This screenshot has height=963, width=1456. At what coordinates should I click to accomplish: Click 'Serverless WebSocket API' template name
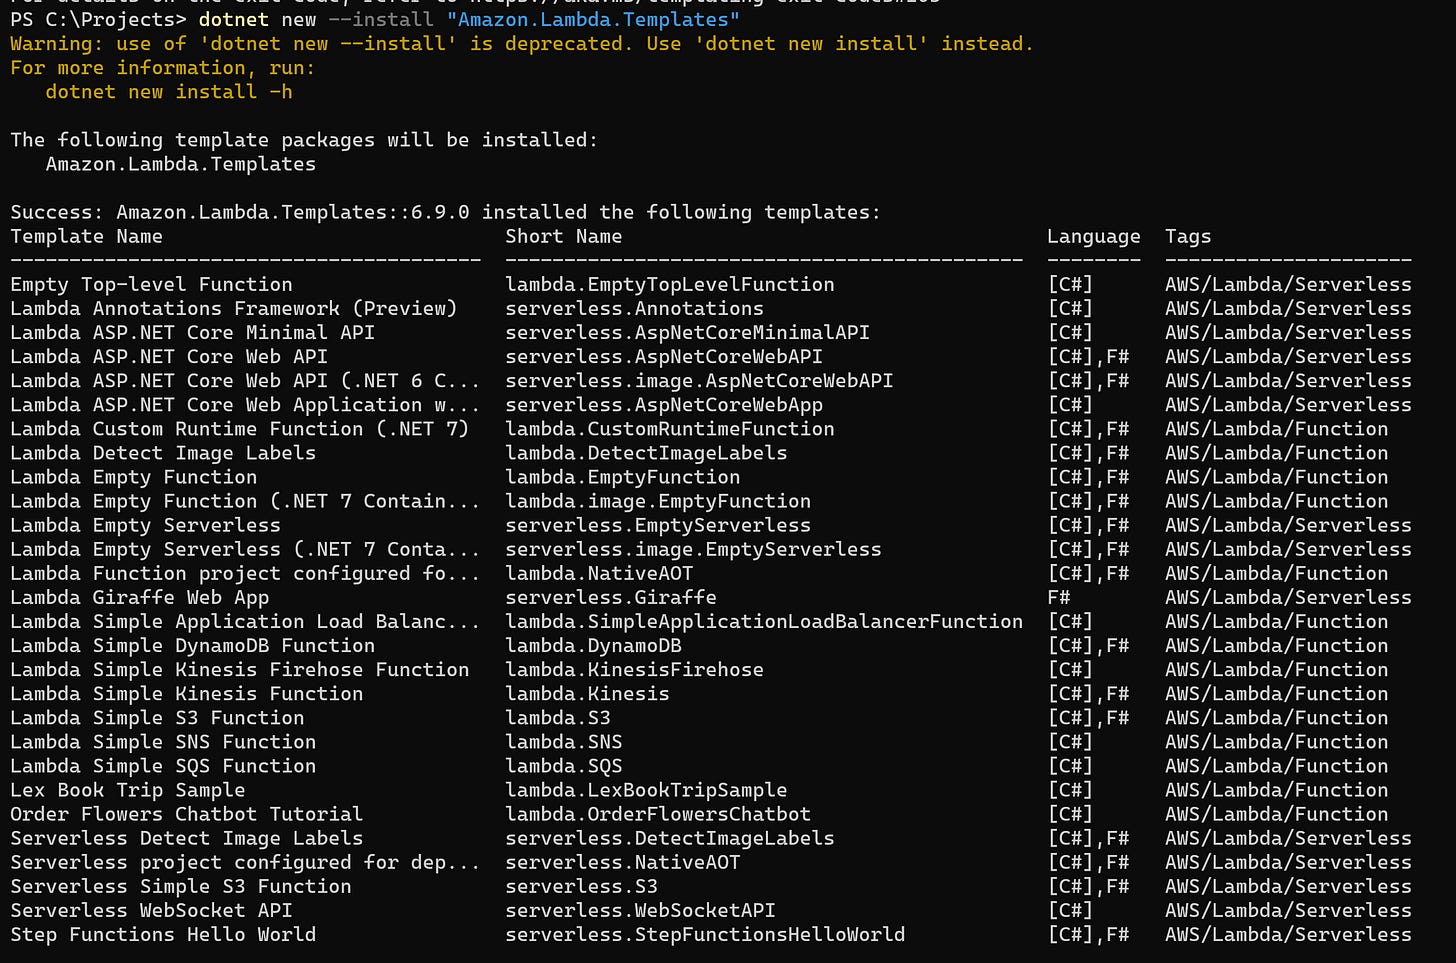(x=152, y=910)
